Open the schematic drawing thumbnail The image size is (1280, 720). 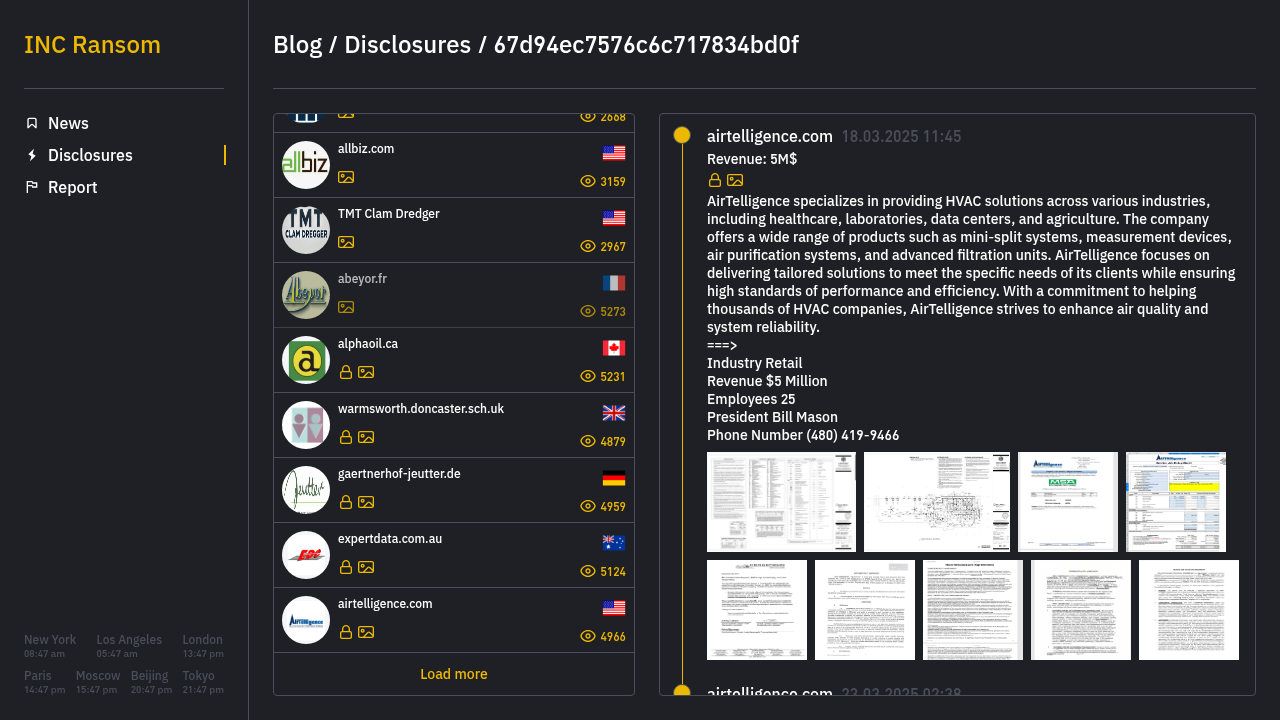(x=937, y=502)
